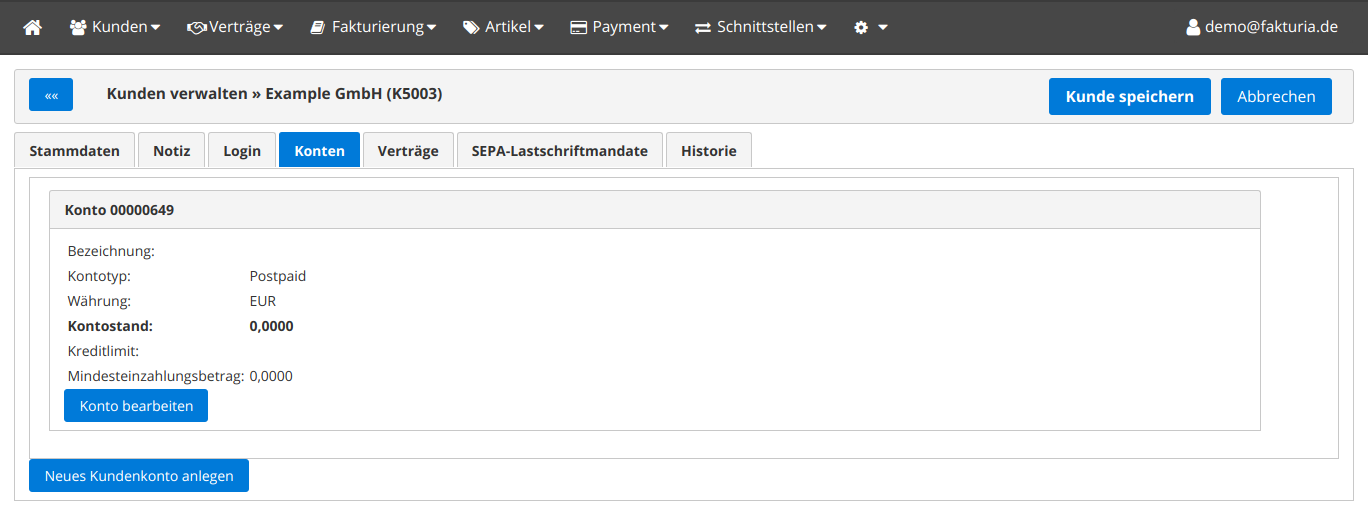Image resolution: width=1368 pixels, height=510 pixels.
Task: Click the home icon in navbar
Action: [x=33, y=27]
